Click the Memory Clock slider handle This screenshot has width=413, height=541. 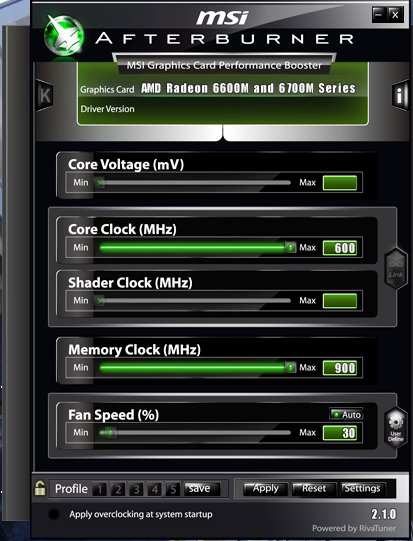click(291, 367)
